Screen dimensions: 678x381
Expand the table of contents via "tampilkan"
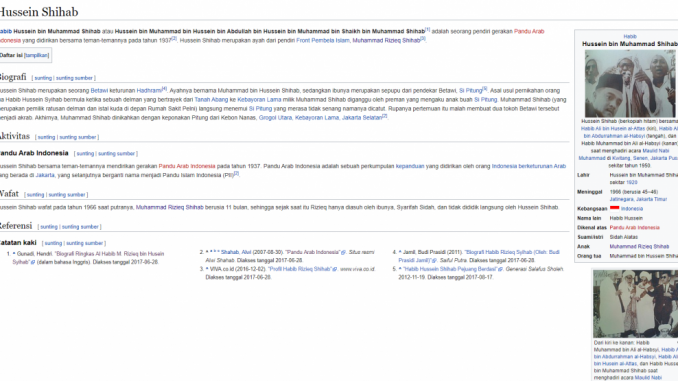click(36, 55)
